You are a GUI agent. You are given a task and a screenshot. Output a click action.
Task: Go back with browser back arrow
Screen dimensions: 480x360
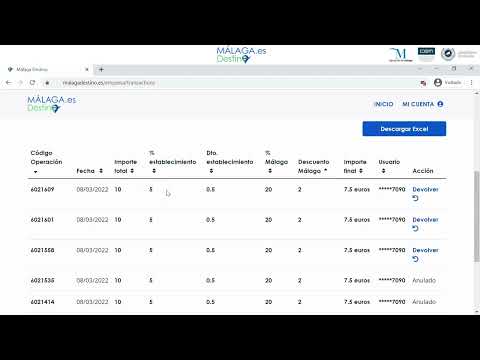pos(9,83)
